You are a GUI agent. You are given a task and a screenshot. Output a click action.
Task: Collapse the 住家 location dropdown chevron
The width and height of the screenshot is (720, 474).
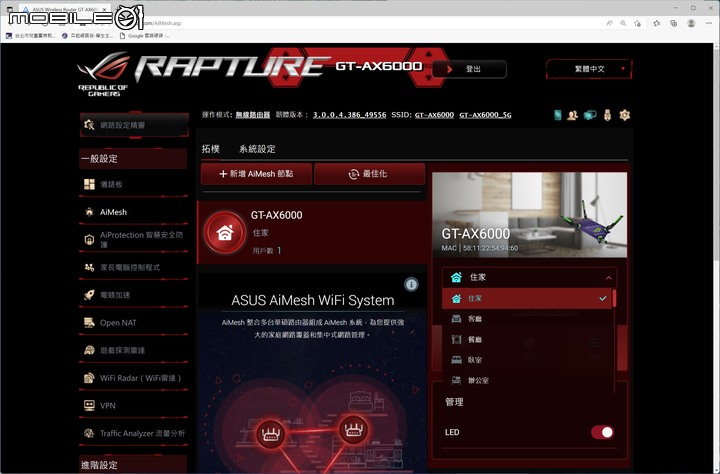point(608,277)
